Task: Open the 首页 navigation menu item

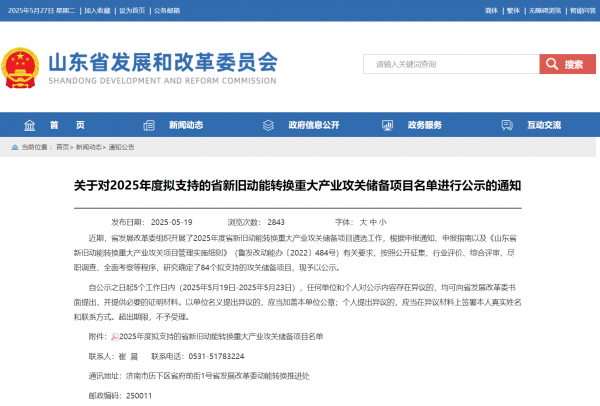Action: tap(67, 125)
